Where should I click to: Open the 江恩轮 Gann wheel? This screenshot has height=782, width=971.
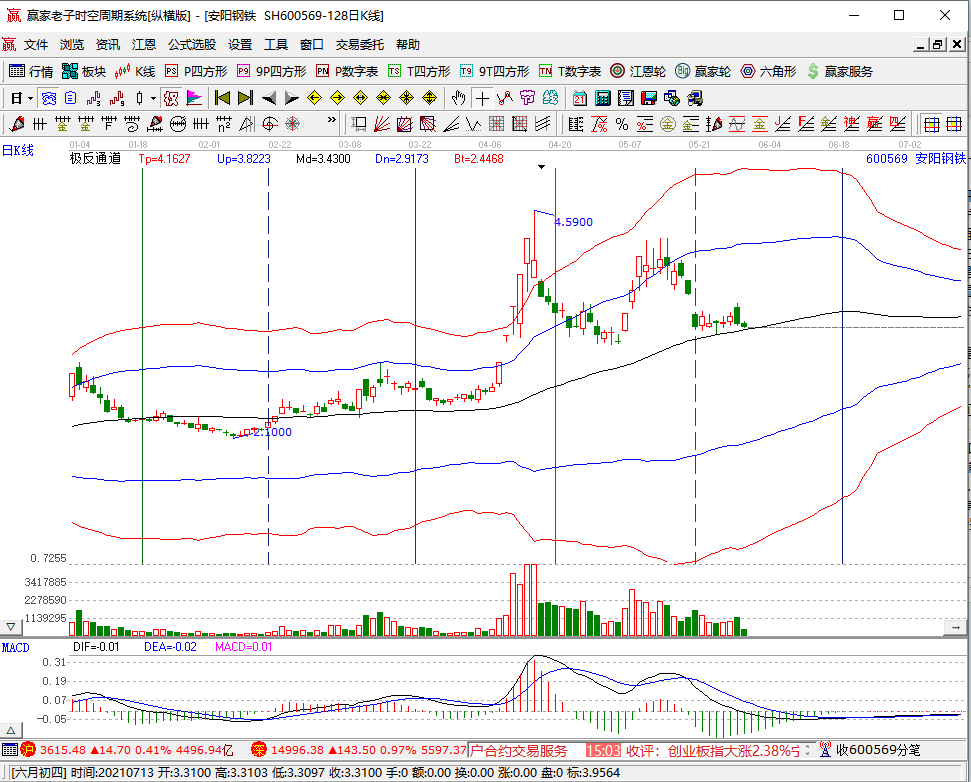[x=638, y=71]
